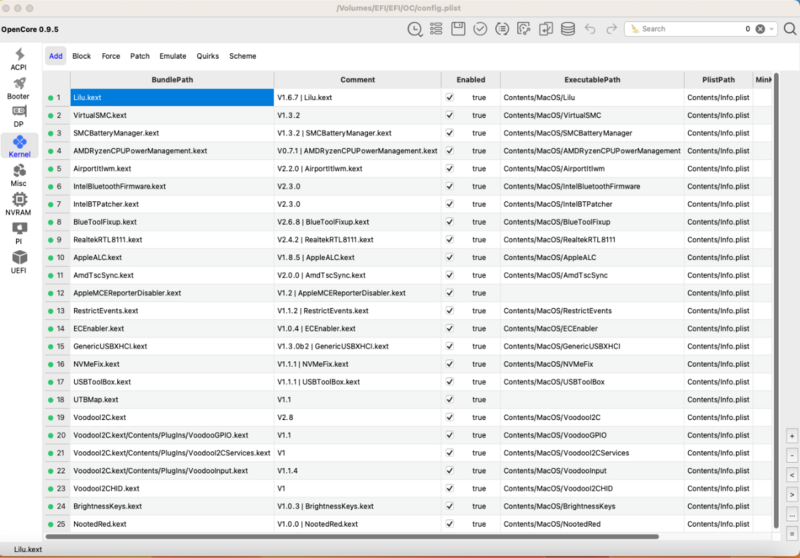Image resolution: width=800 pixels, height=558 pixels.
Task: Toggle Enabled checkbox for AppleALC.kext
Action: [449, 258]
